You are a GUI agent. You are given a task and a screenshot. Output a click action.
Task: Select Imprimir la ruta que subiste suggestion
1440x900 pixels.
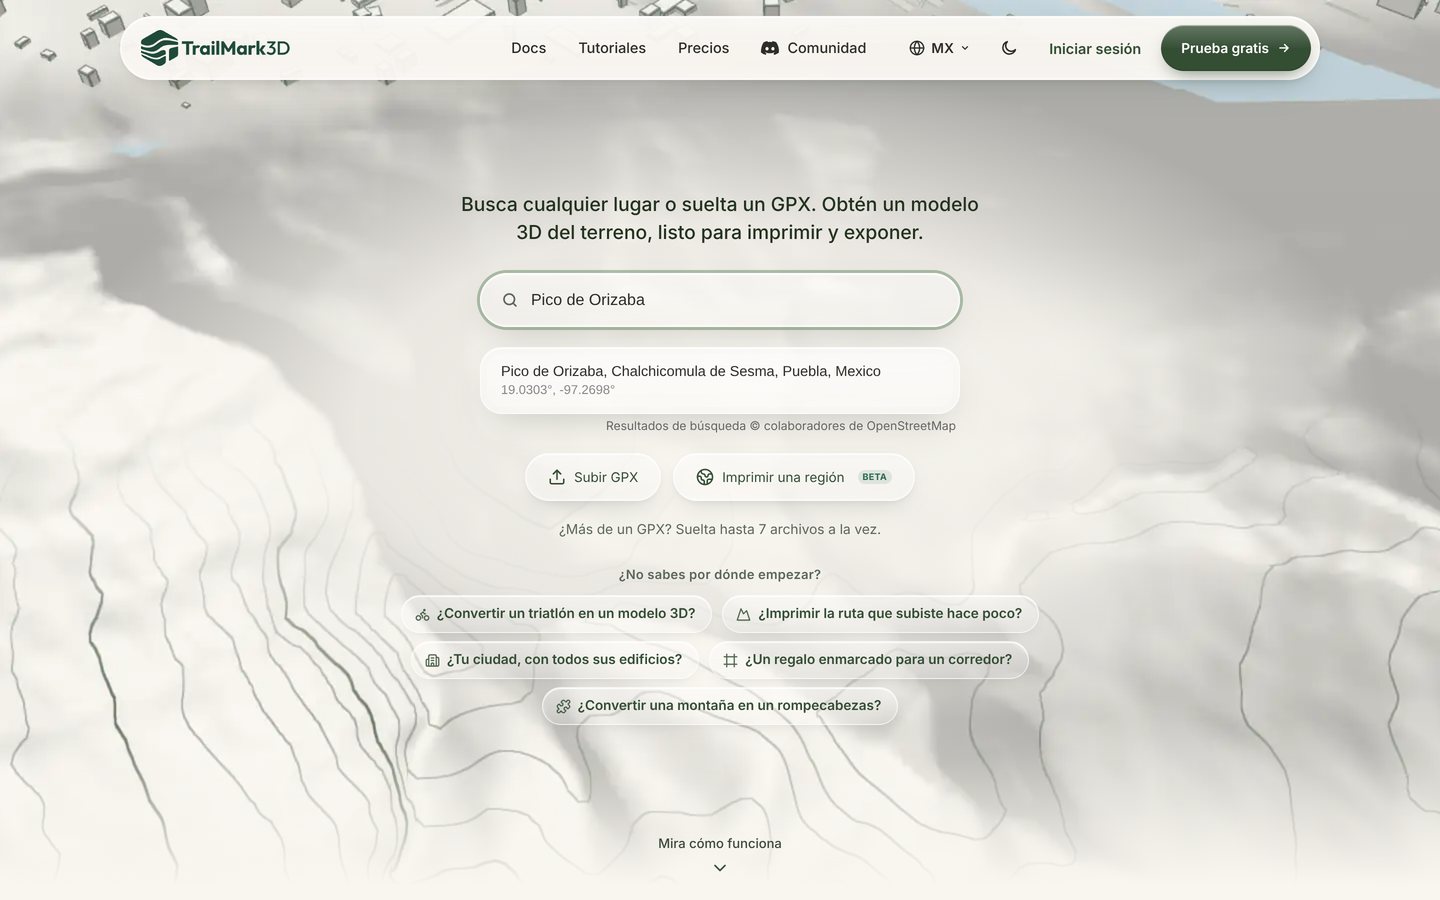click(x=880, y=614)
